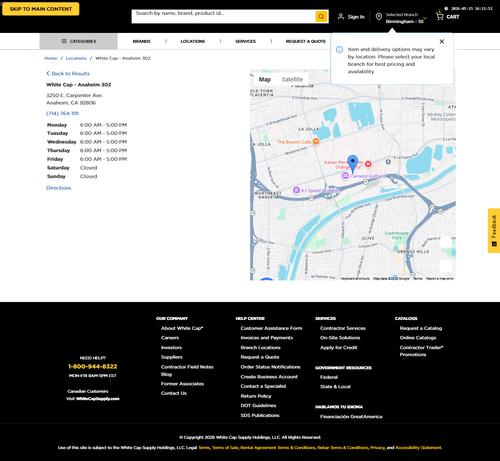500x461 pixels.
Task: Open Former Associates footer link
Action: 182,384
